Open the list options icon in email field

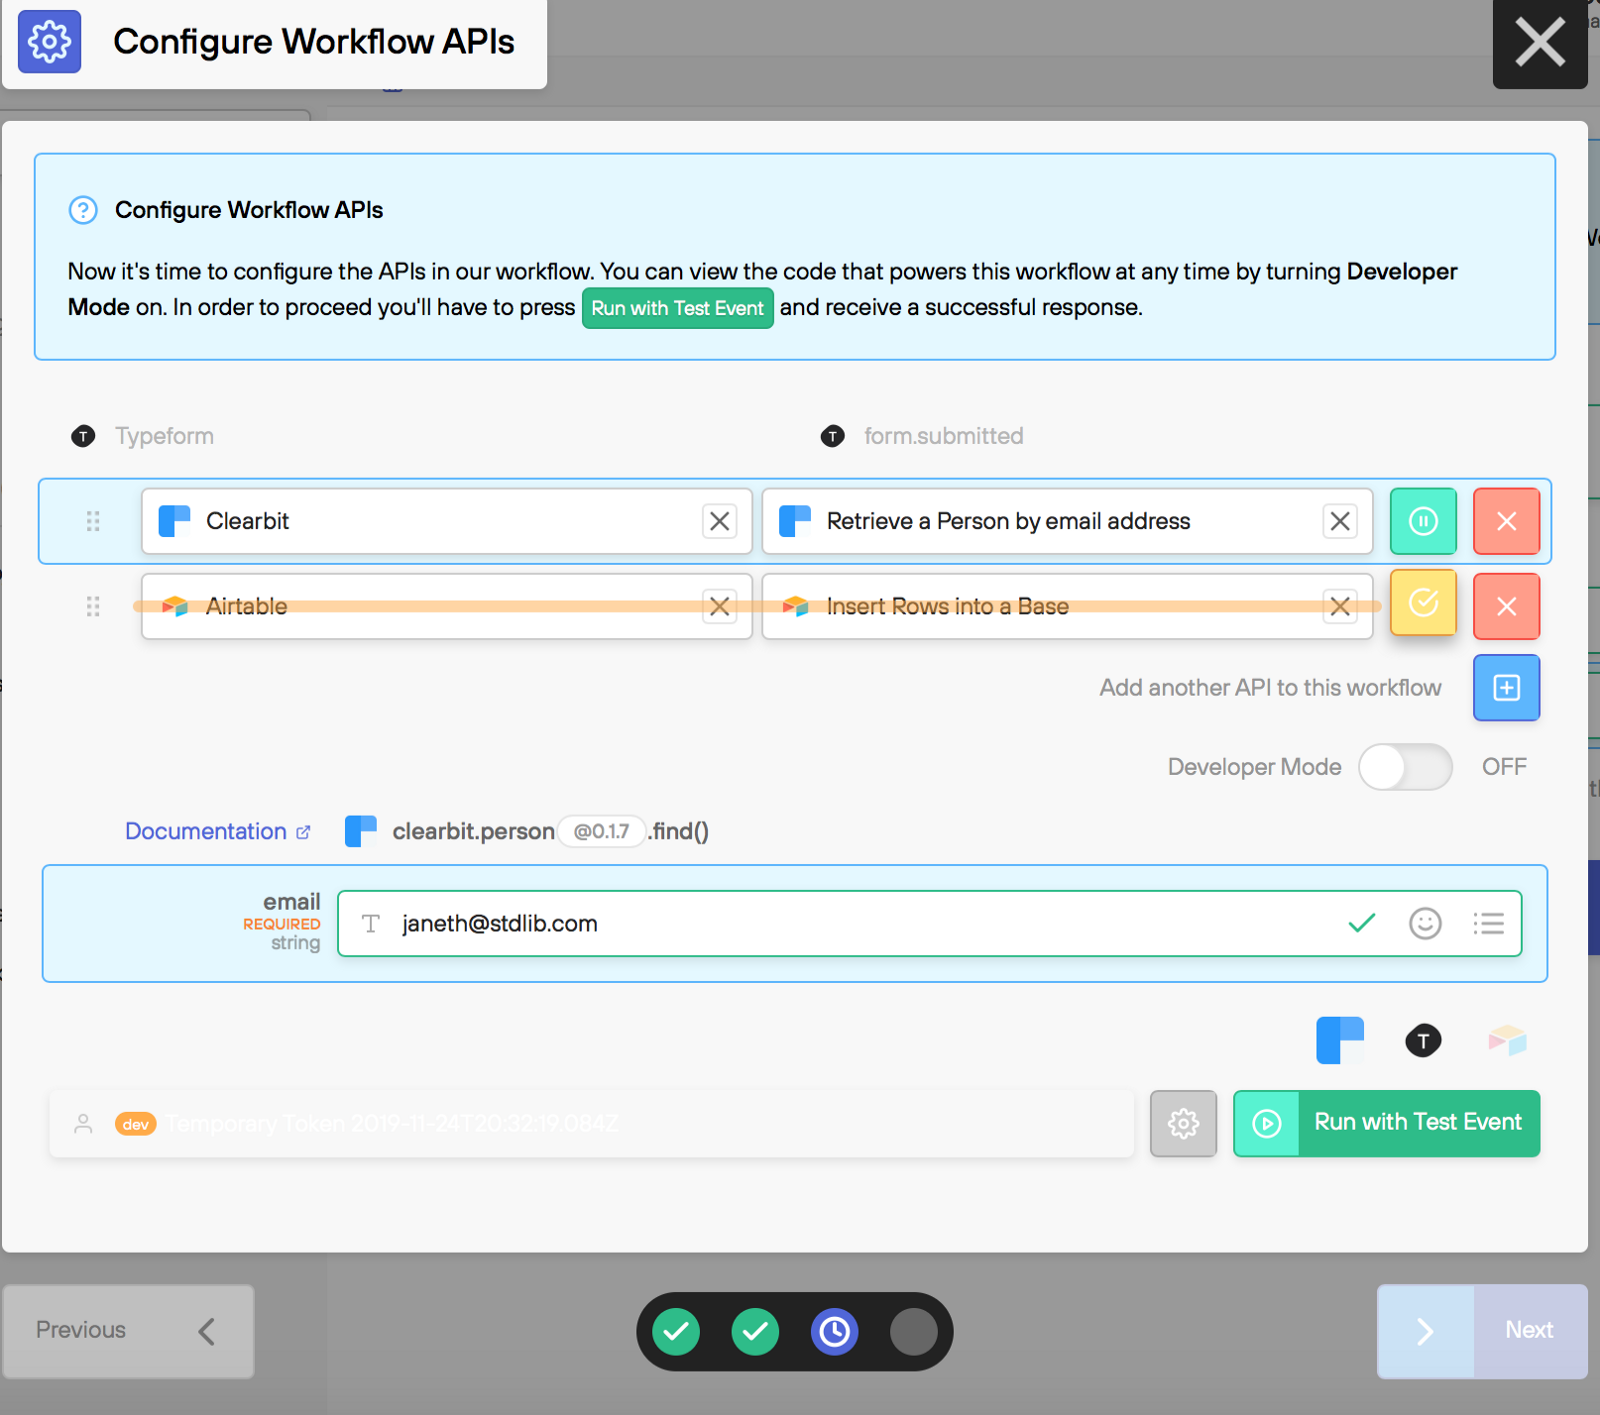(1488, 923)
